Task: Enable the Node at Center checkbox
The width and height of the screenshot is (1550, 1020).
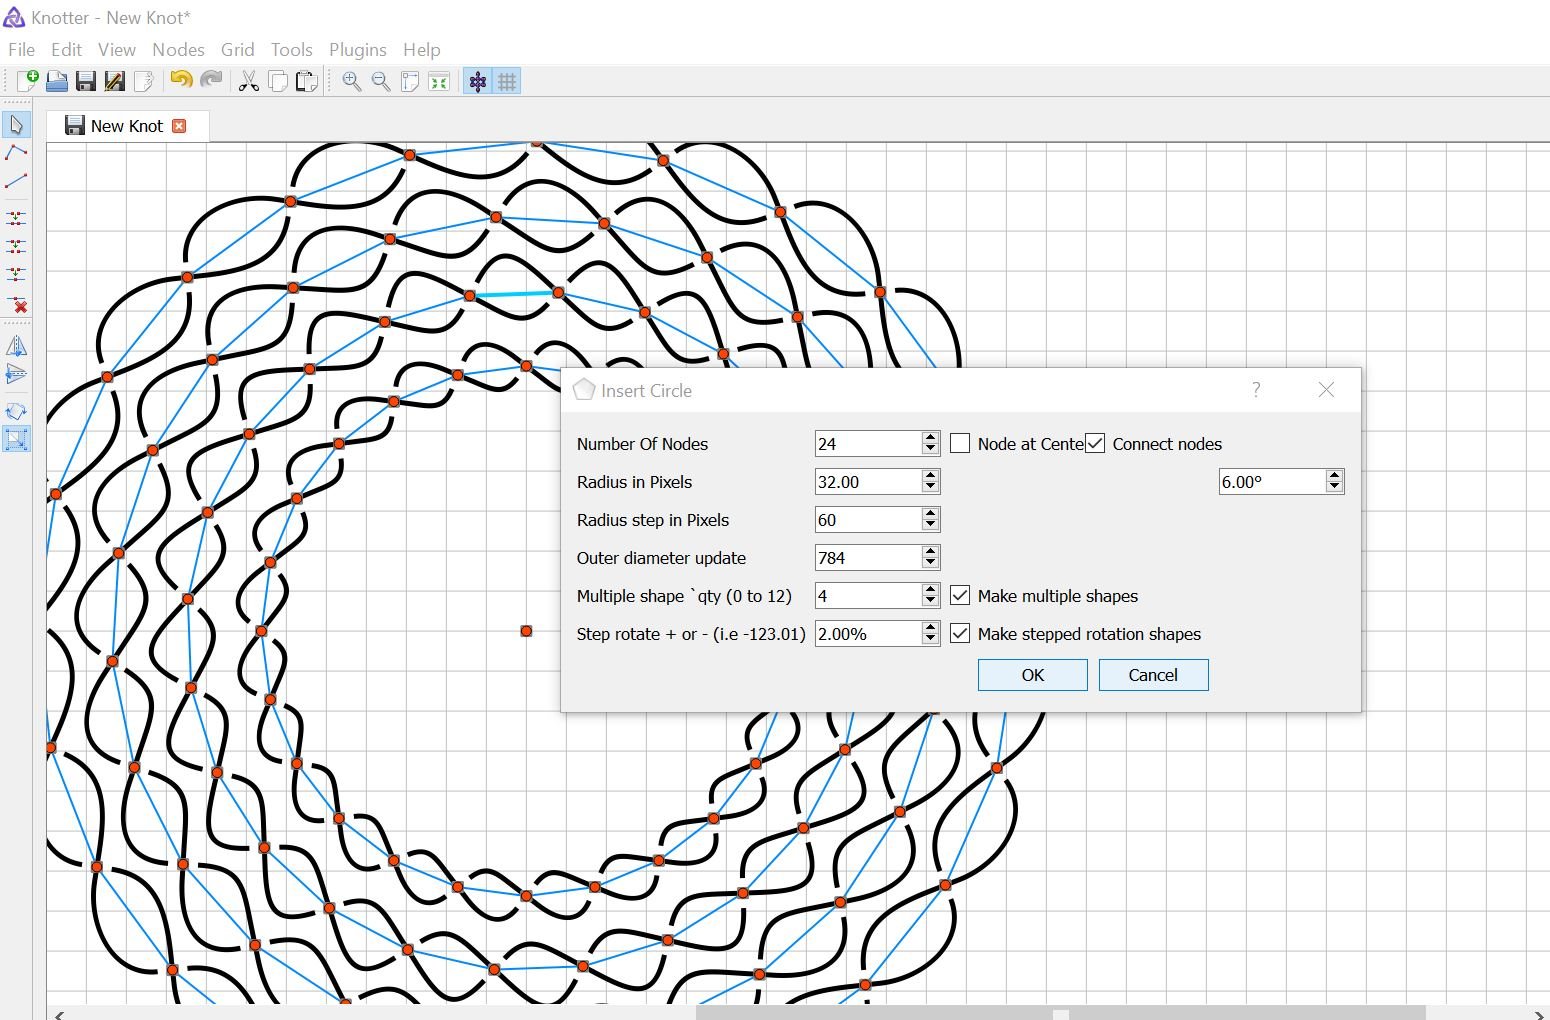Action: pos(960,443)
